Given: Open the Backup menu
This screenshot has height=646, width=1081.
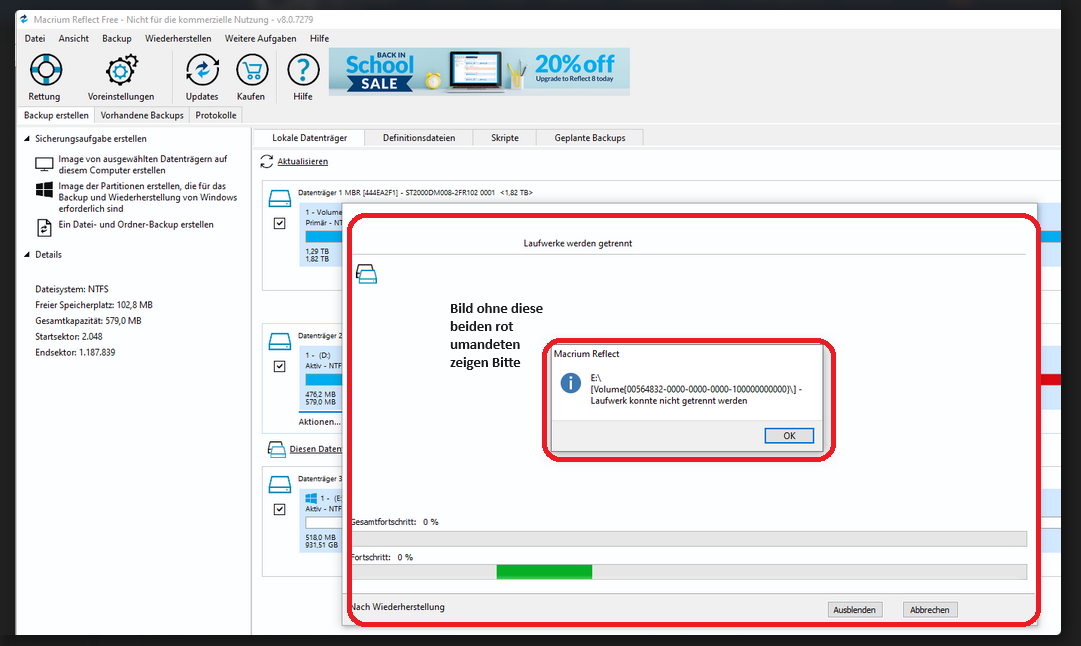Looking at the screenshot, I should pyautogui.click(x=117, y=39).
